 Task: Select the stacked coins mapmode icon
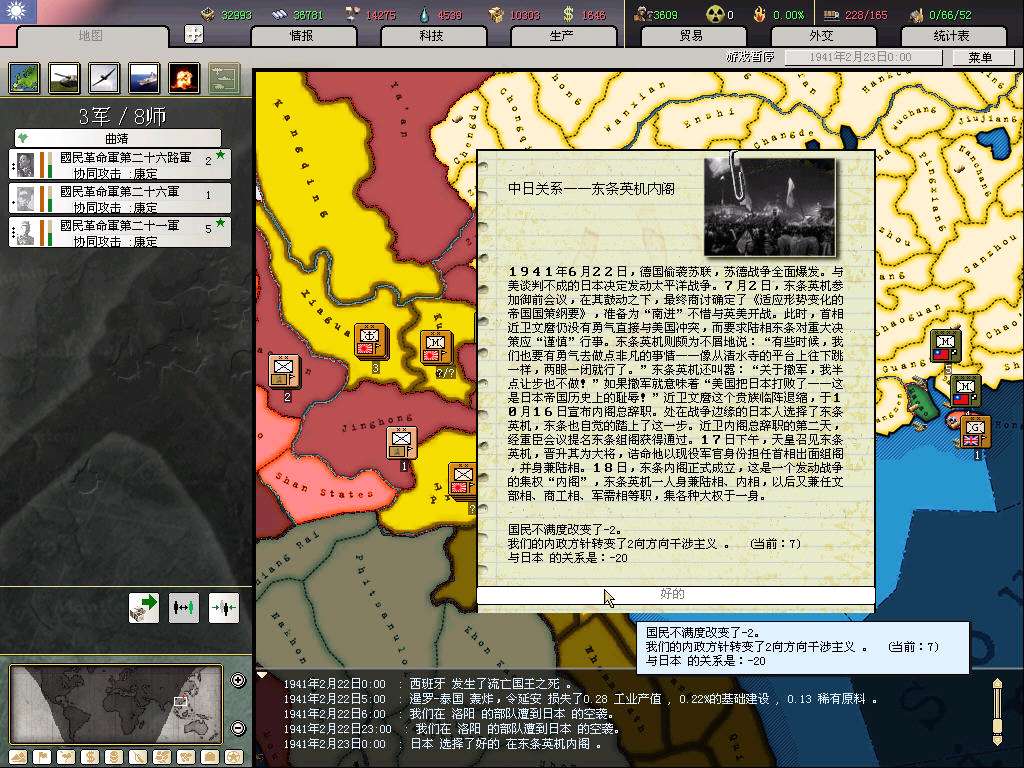point(114,758)
